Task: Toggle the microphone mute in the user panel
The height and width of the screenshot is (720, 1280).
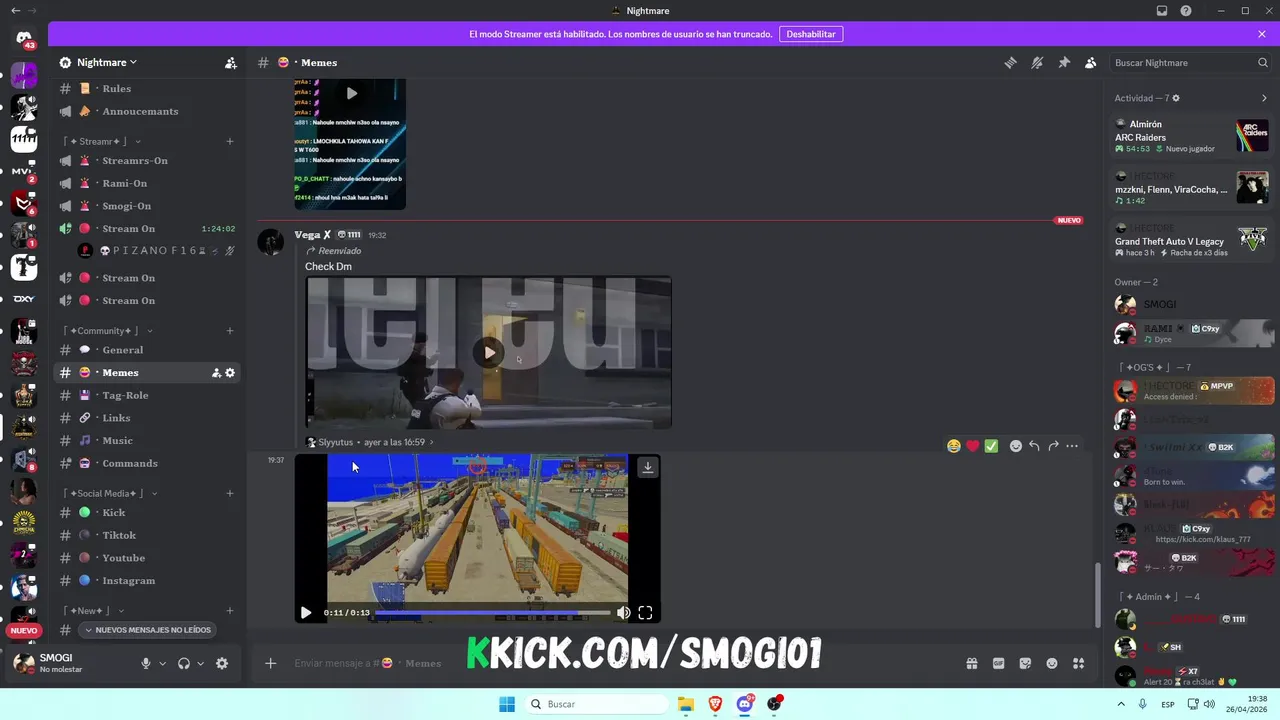Action: [x=146, y=663]
